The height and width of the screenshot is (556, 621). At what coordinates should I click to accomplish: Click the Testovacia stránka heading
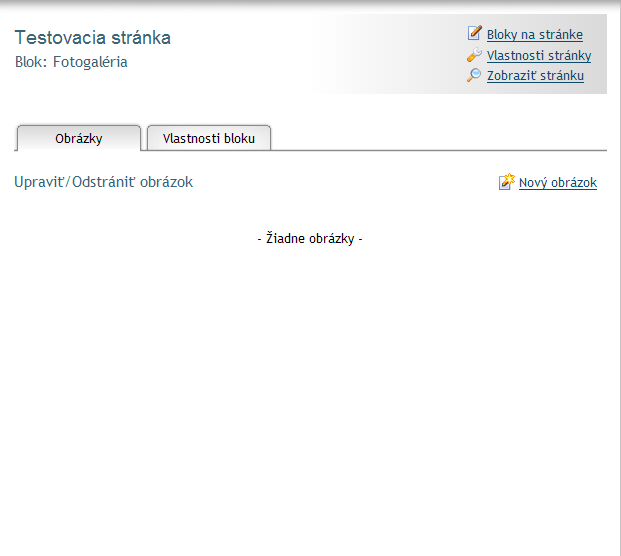pos(93,38)
